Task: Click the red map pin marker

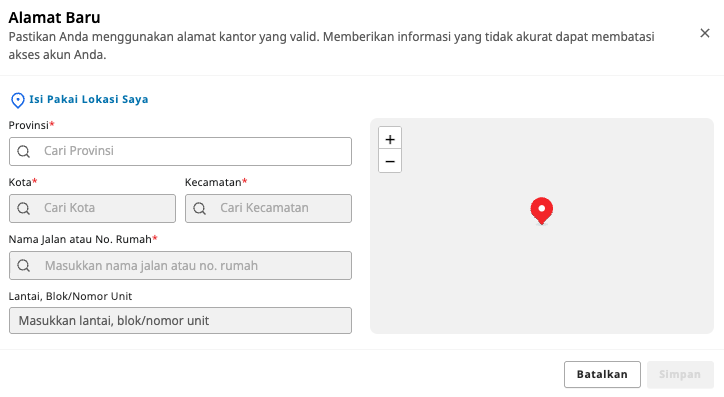Action: 542,211
